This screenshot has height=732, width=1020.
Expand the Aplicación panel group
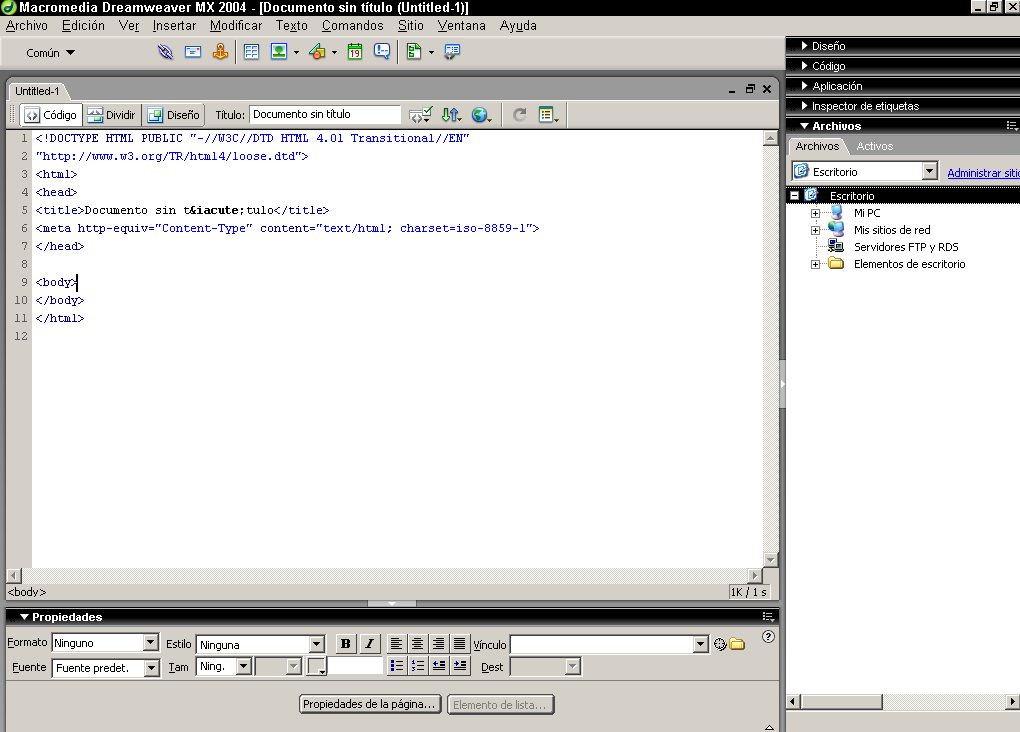coord(805,86)
